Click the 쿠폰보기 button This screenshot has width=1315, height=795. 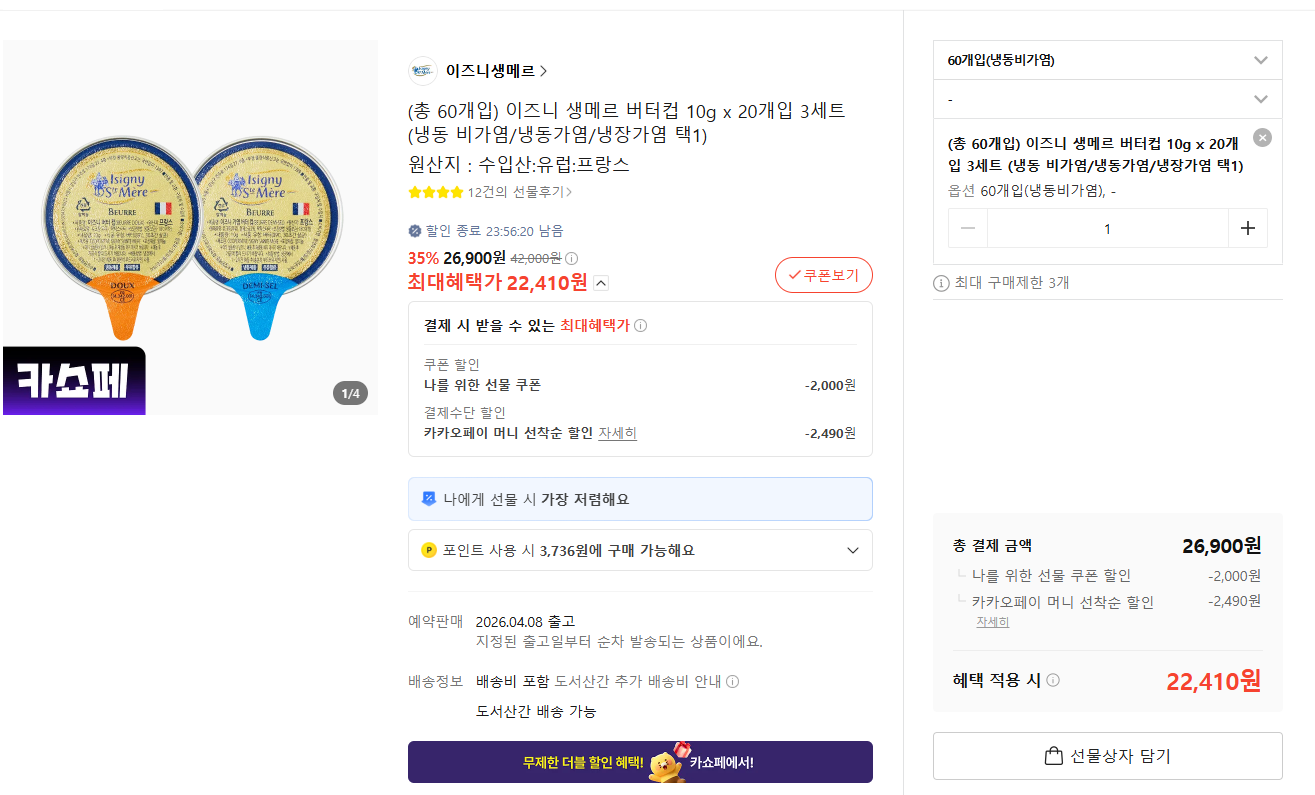point(823,275)
